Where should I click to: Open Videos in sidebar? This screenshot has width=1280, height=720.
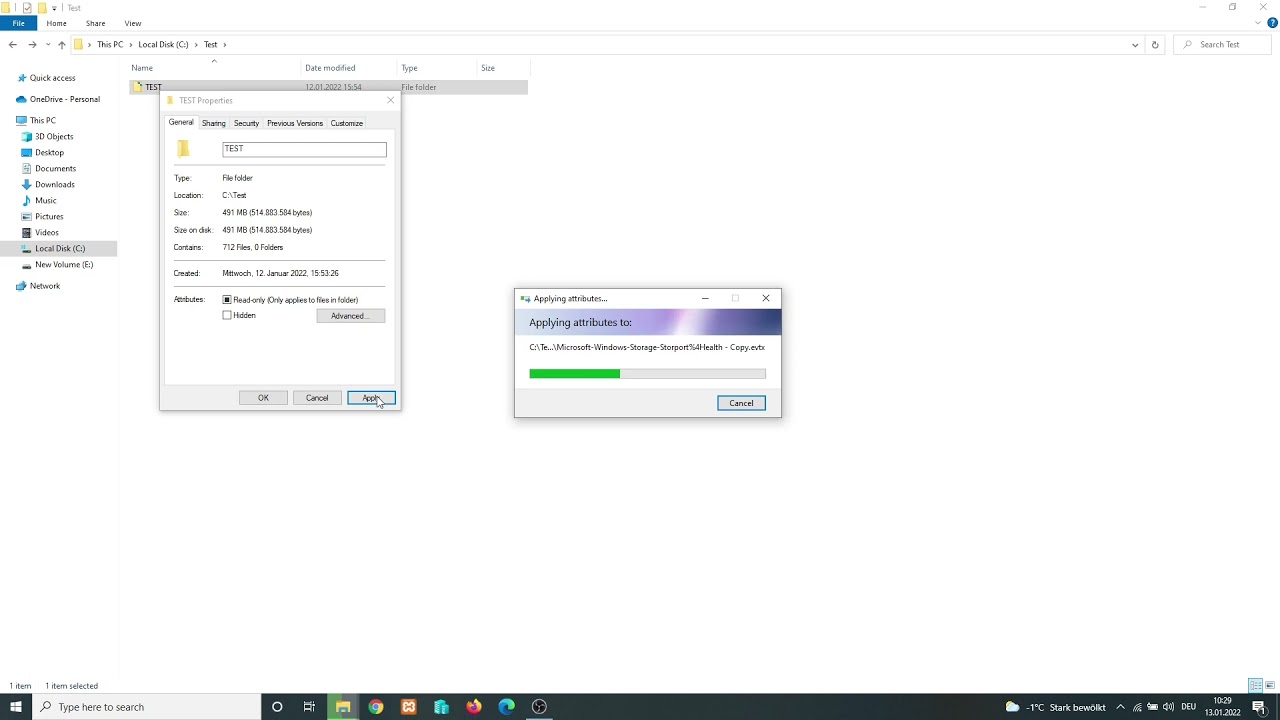pos(46,232)
